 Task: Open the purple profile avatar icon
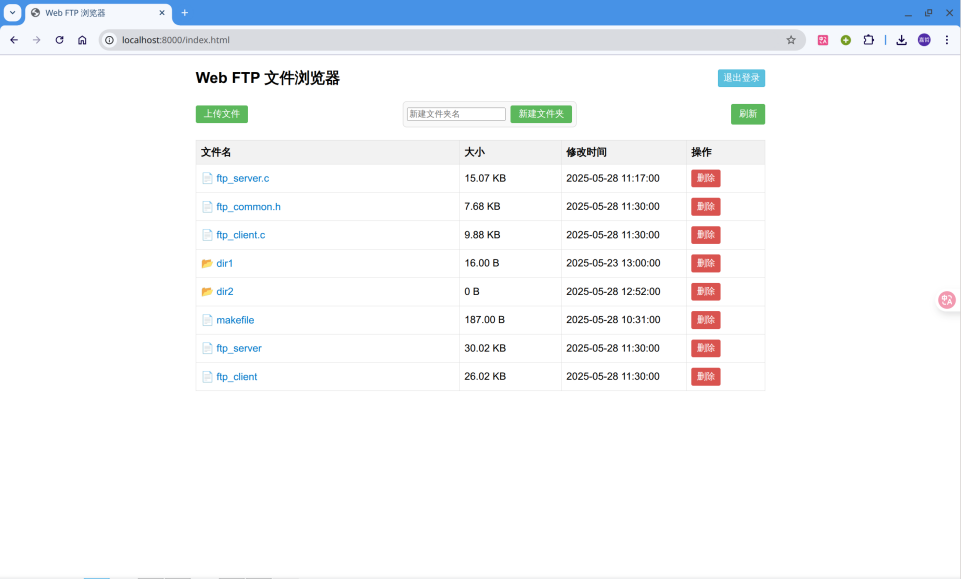[925, 40]
